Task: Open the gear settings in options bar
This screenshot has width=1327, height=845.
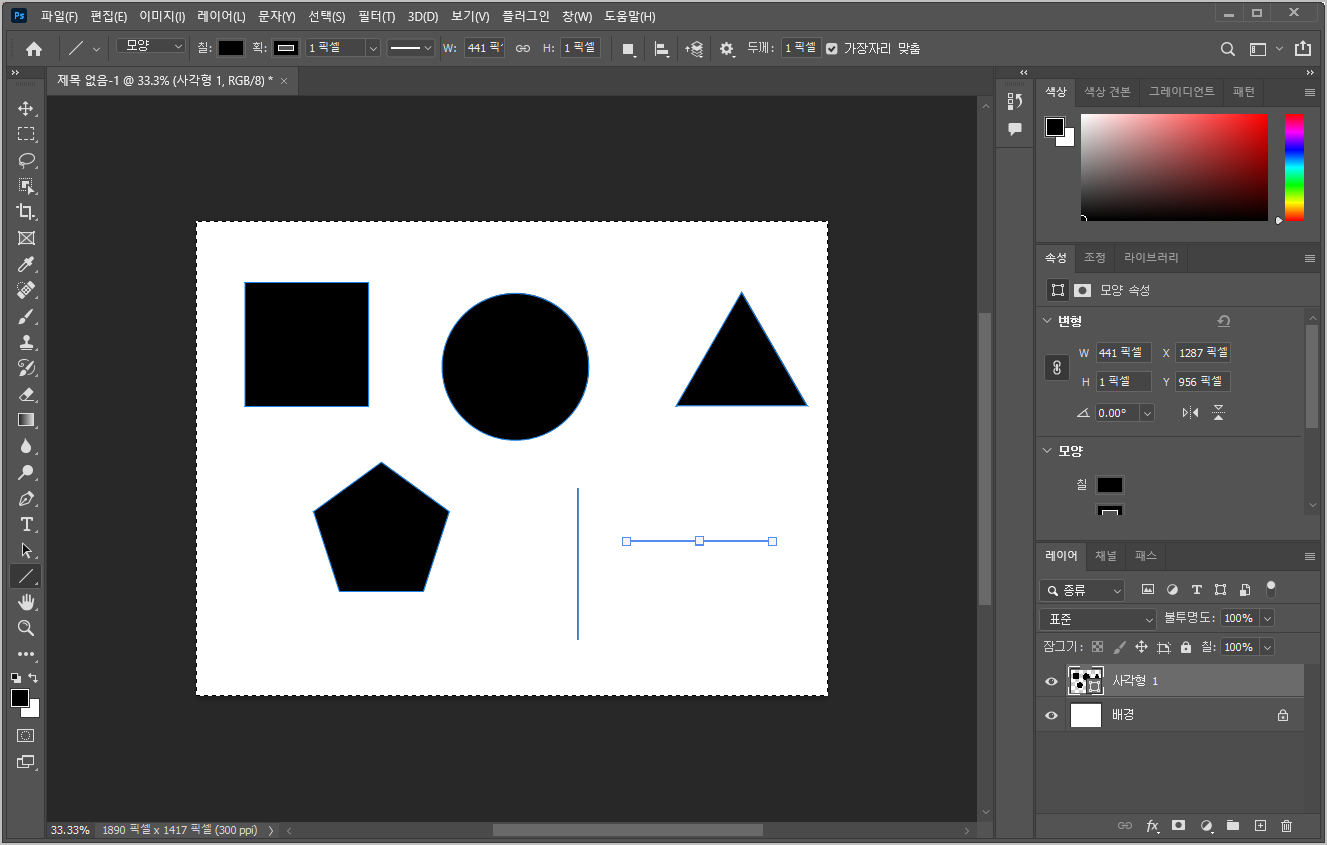Action: pos(727,48)
